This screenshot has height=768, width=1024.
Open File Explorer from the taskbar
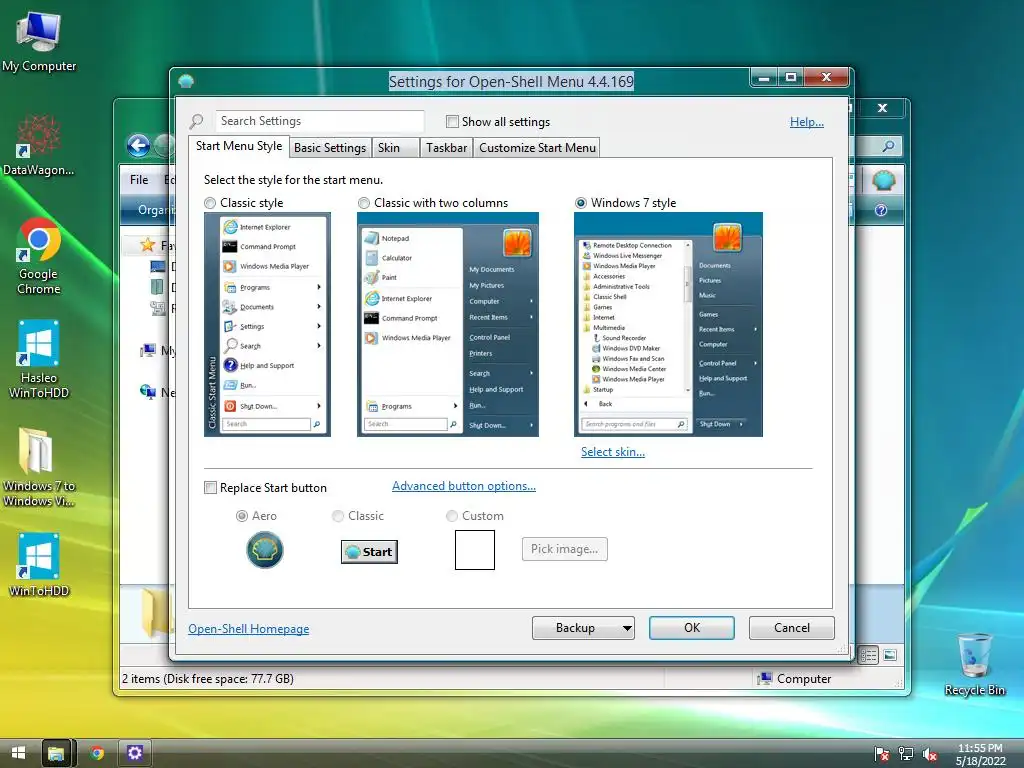point(56,754)
